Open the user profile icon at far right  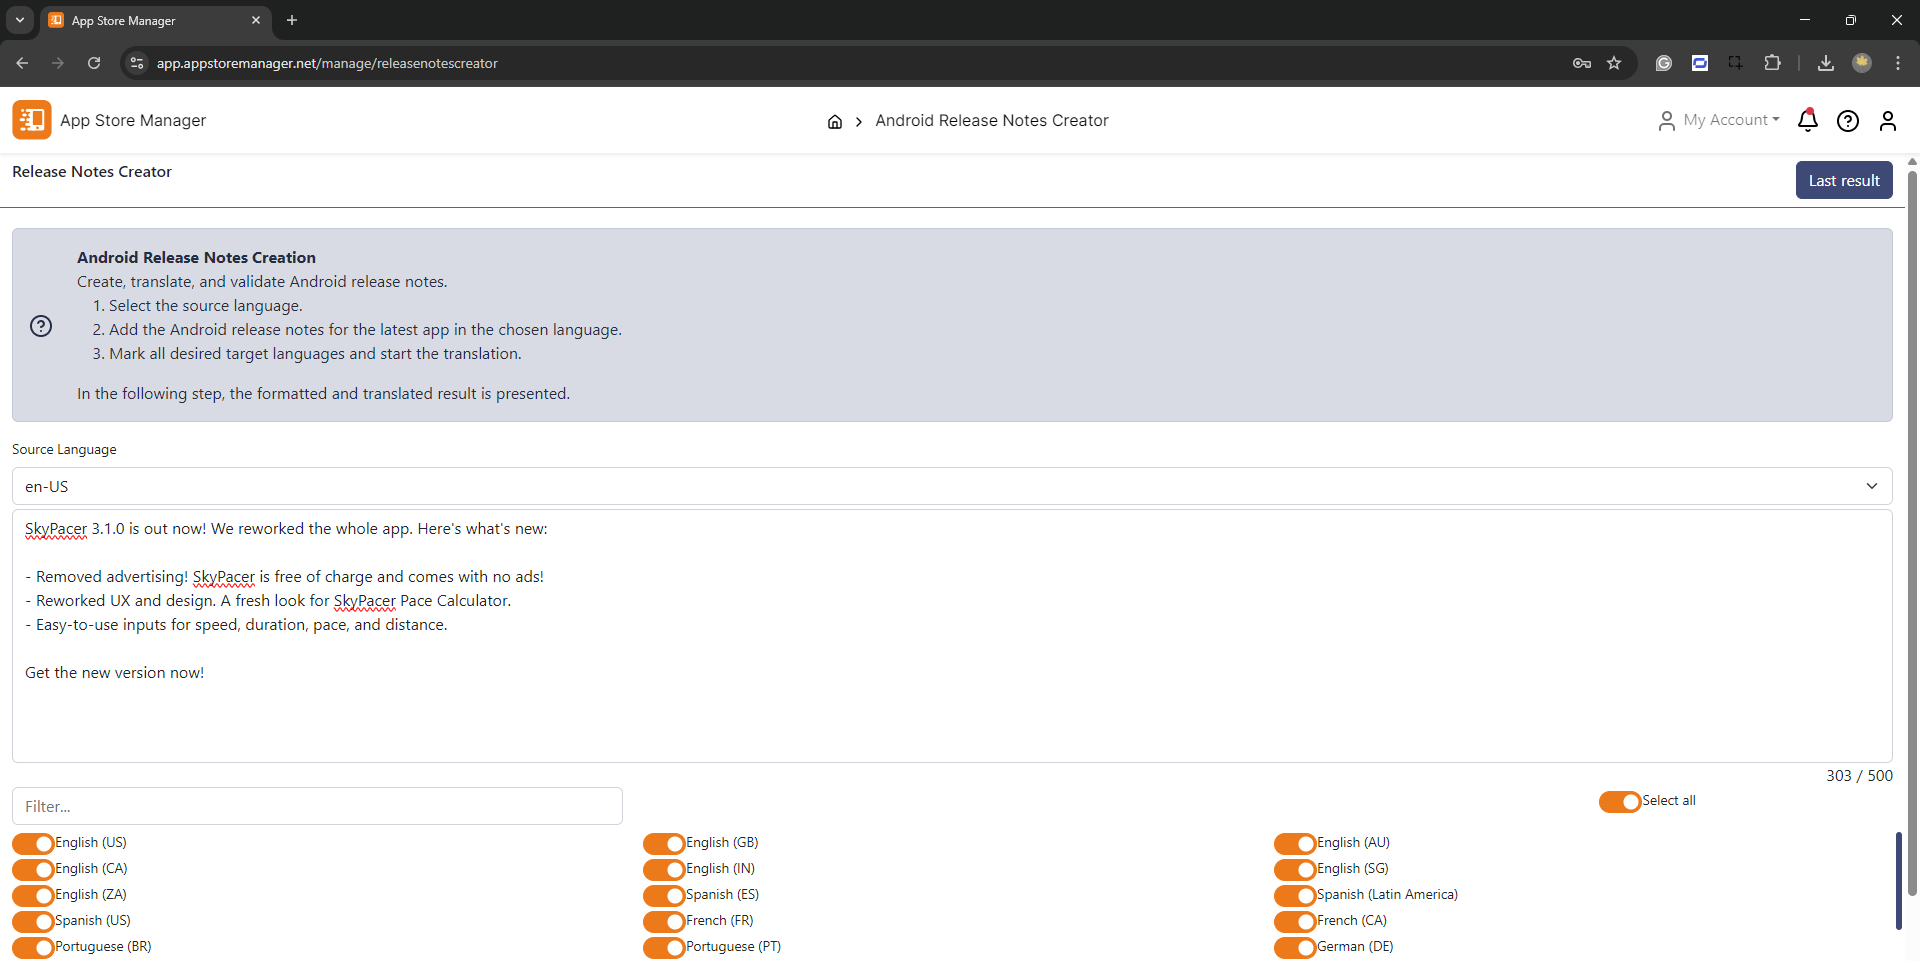point(1887,121)
